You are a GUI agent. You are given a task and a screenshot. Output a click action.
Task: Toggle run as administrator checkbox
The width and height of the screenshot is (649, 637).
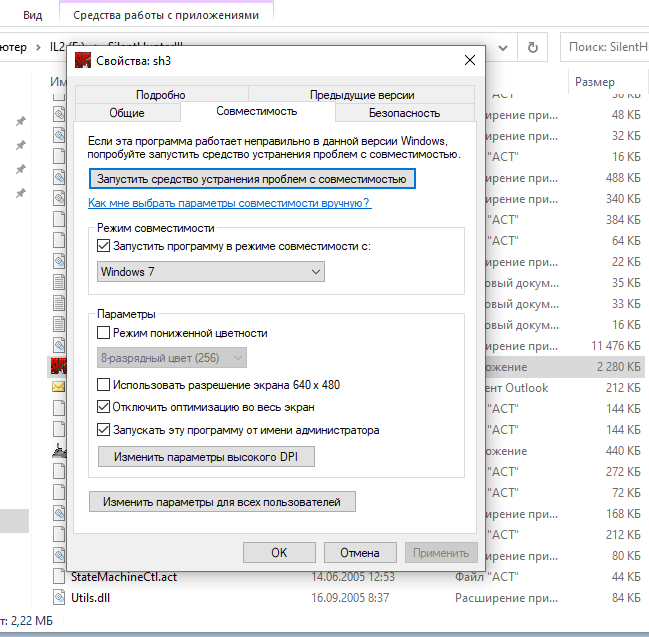click(103, 430)
